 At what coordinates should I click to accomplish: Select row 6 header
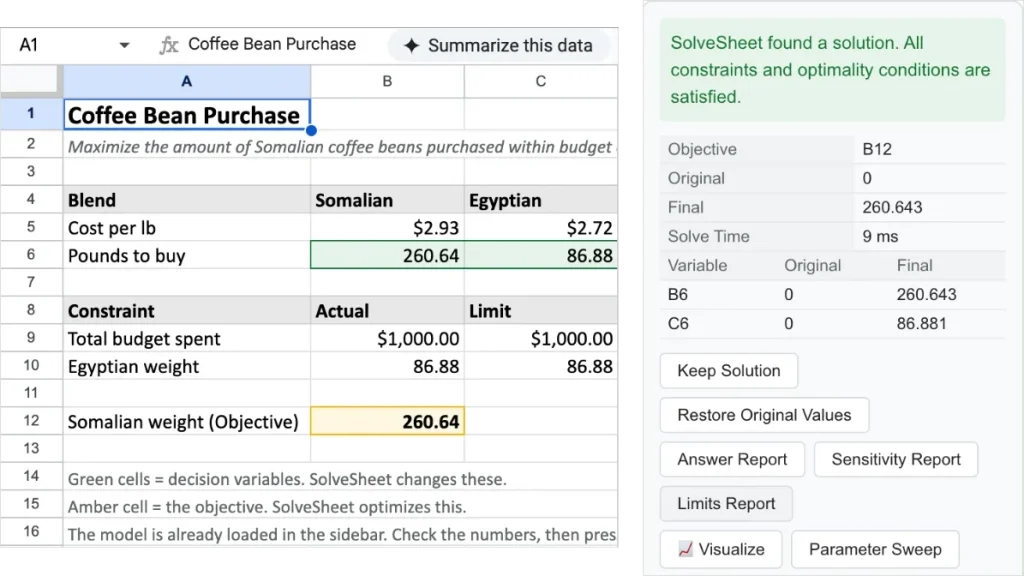tap(31, 255)
